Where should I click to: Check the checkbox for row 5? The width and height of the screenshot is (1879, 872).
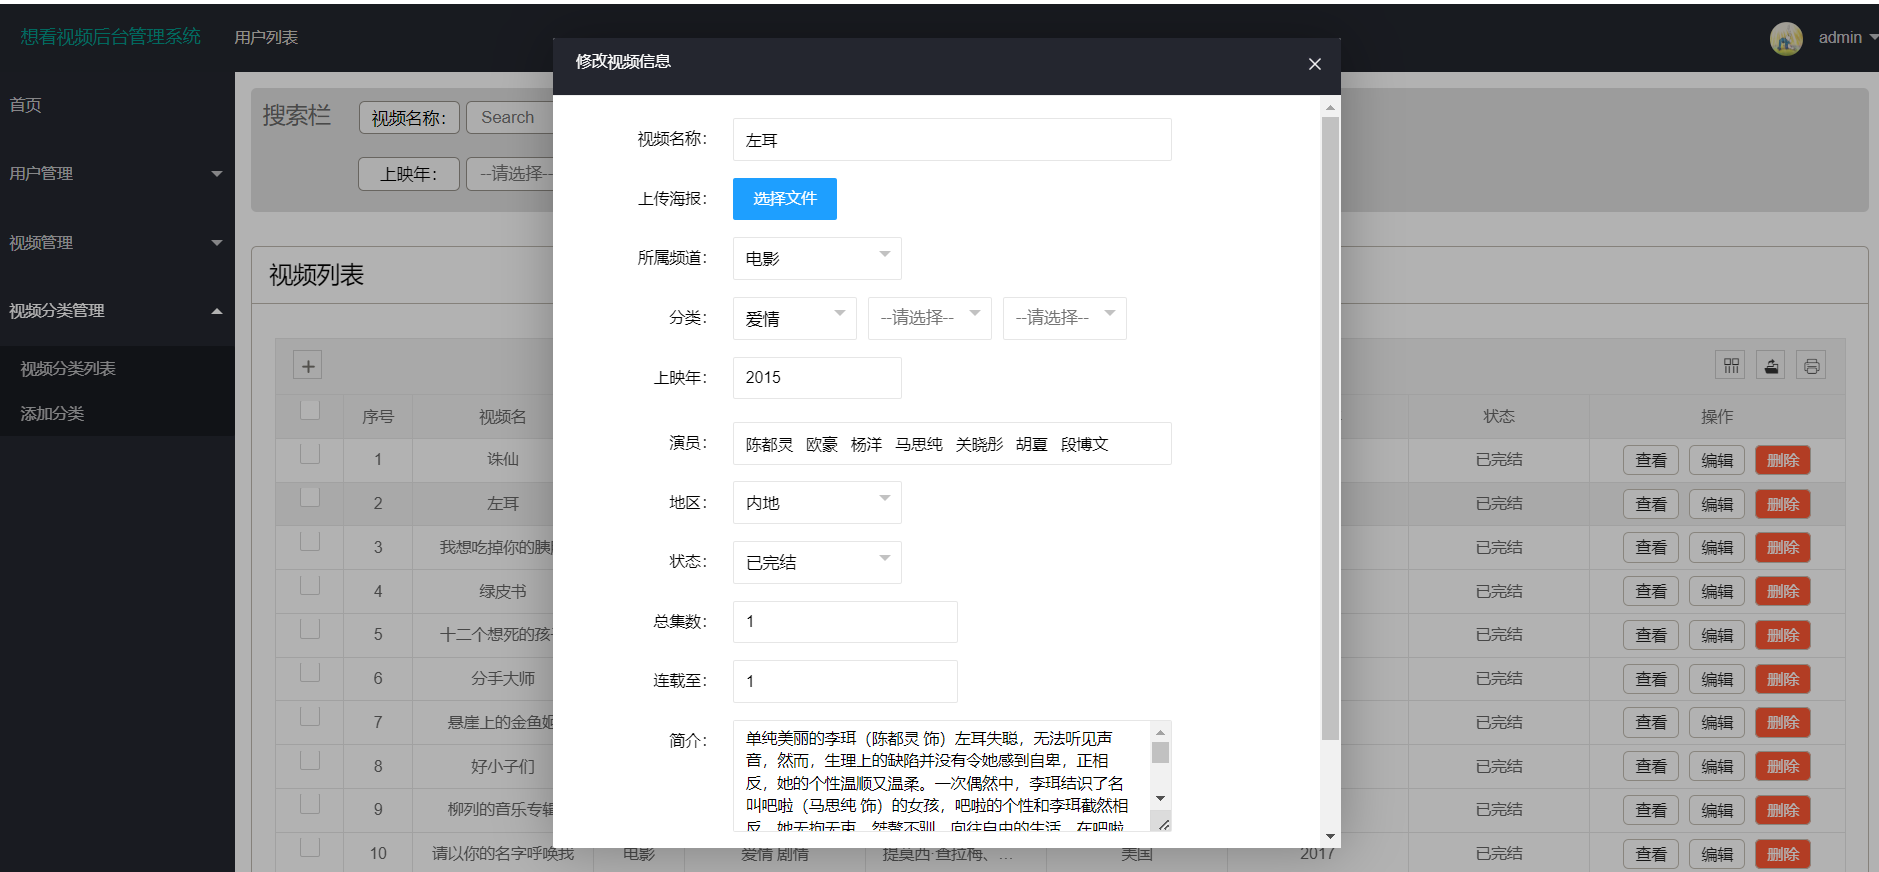(x=310, y=629)
